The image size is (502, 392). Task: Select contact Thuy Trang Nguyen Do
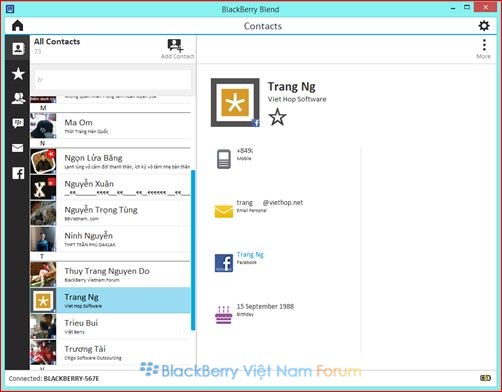pyautogui.click(x=110, y=275)
